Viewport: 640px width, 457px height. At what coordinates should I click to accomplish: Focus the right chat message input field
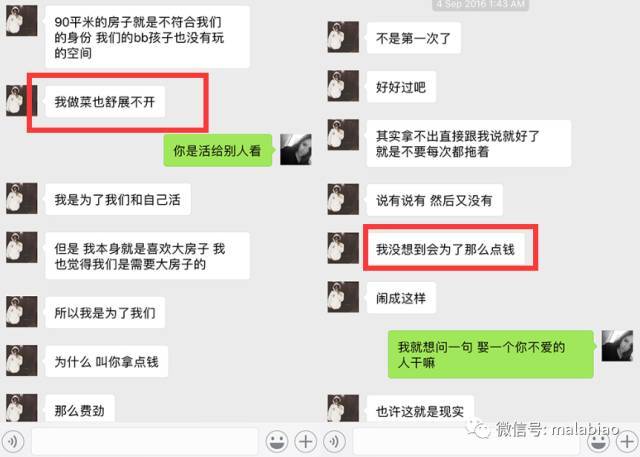point(466,441)
